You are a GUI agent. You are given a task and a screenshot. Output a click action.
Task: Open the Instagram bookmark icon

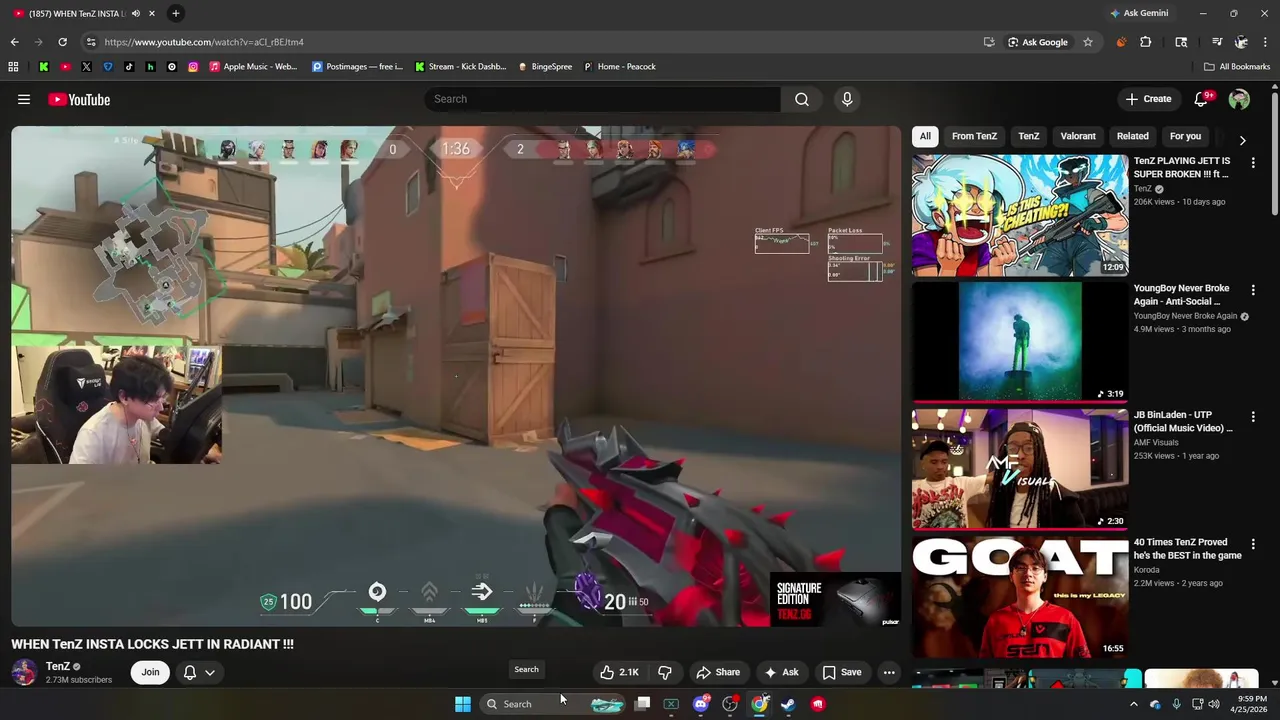193,67
